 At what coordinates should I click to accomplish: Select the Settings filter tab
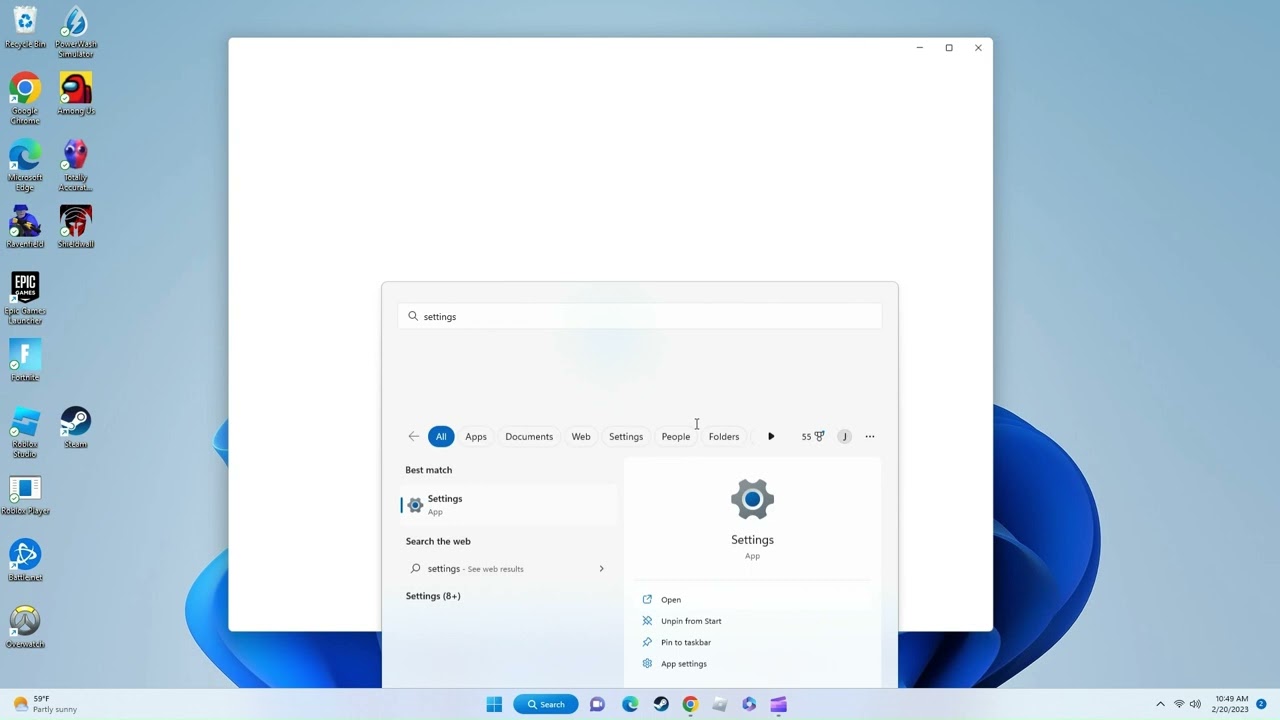(x=626, y=436)
